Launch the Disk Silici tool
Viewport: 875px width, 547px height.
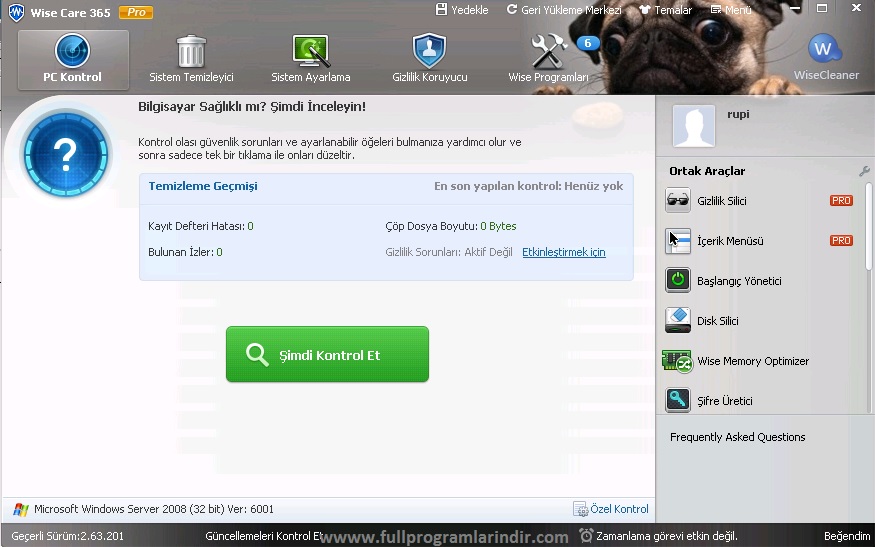677,321
